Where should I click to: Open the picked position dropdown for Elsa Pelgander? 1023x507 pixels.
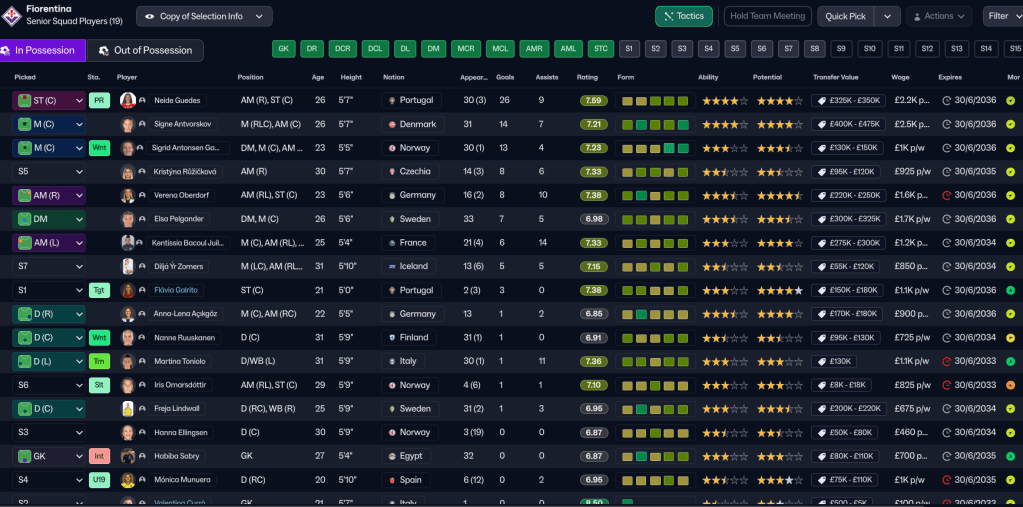click(48, 219)
